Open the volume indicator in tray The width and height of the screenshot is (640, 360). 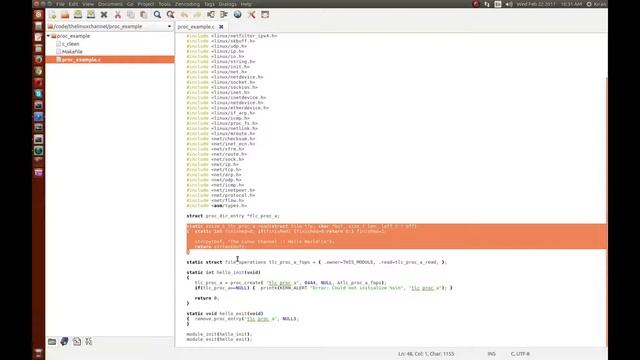[509, 4]
